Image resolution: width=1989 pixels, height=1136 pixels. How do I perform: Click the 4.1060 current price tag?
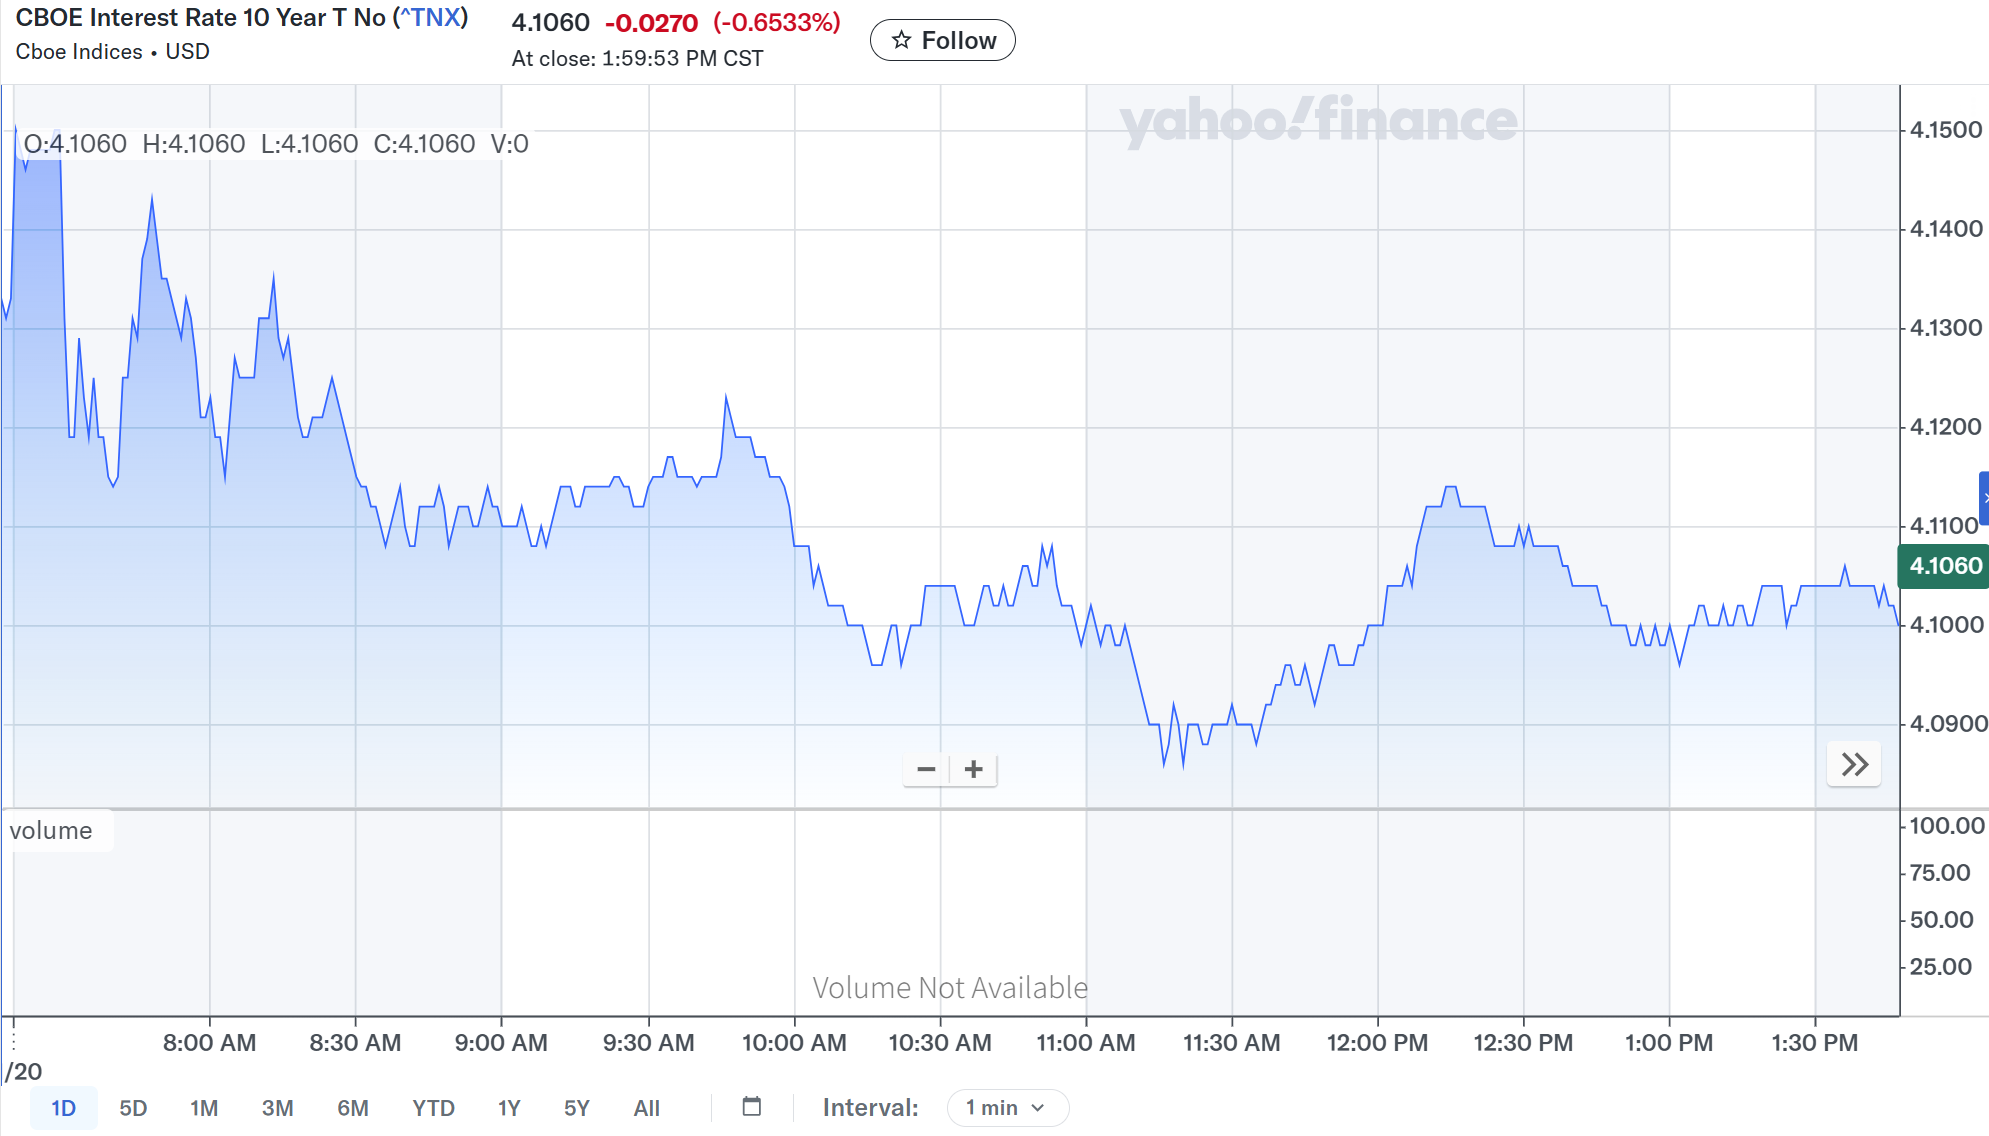pos(1944,566)
